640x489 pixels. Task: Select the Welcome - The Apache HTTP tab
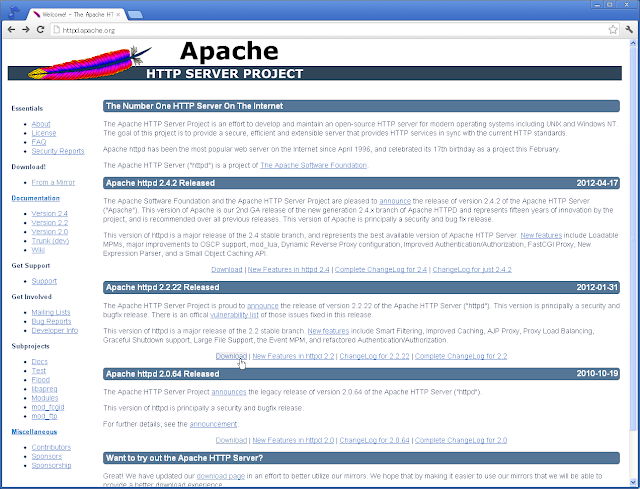[x=76, y=14]
